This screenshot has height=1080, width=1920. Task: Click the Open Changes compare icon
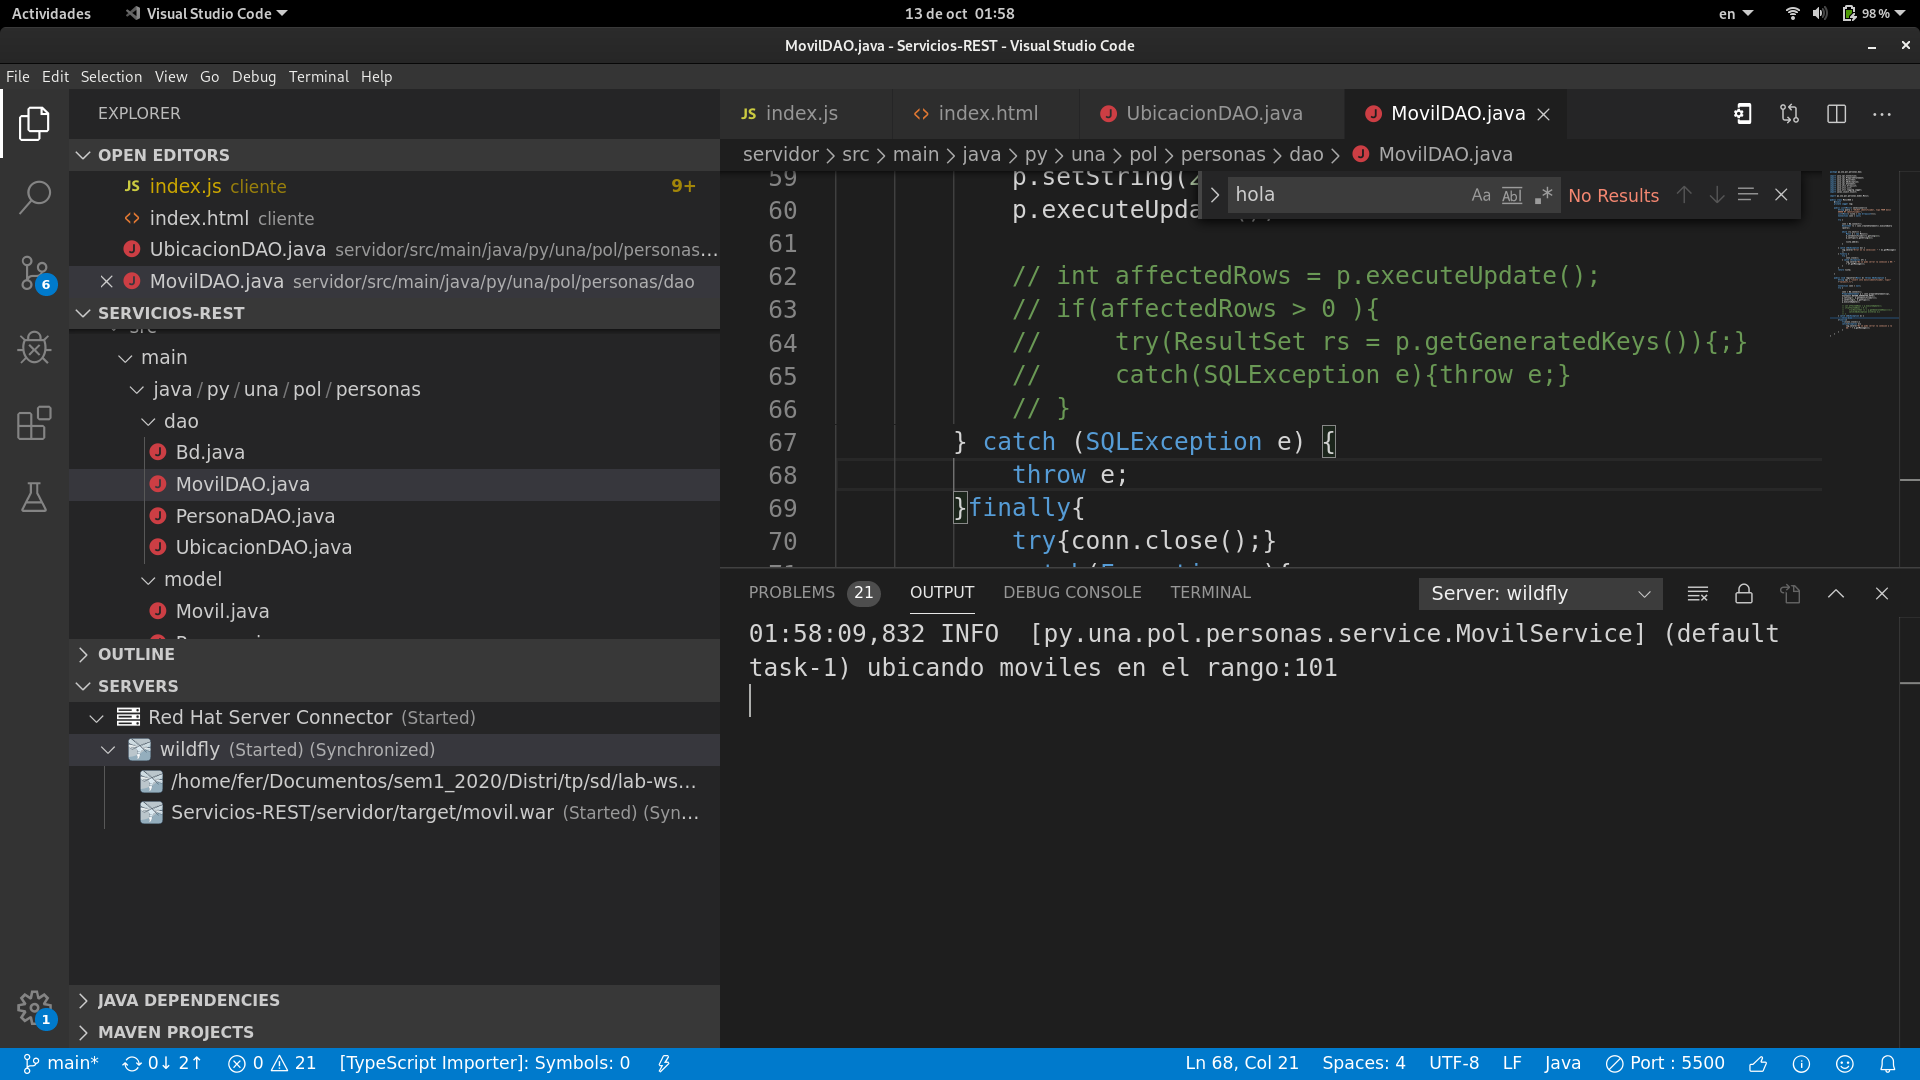click(1789, 114)
